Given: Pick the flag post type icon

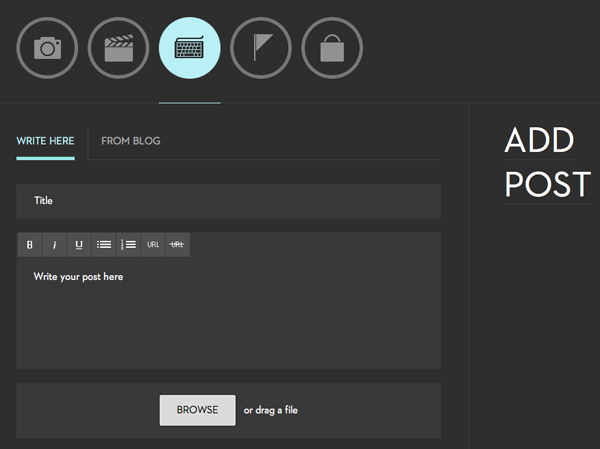Looking at the screenshot, I should click(x=261, y=48).
